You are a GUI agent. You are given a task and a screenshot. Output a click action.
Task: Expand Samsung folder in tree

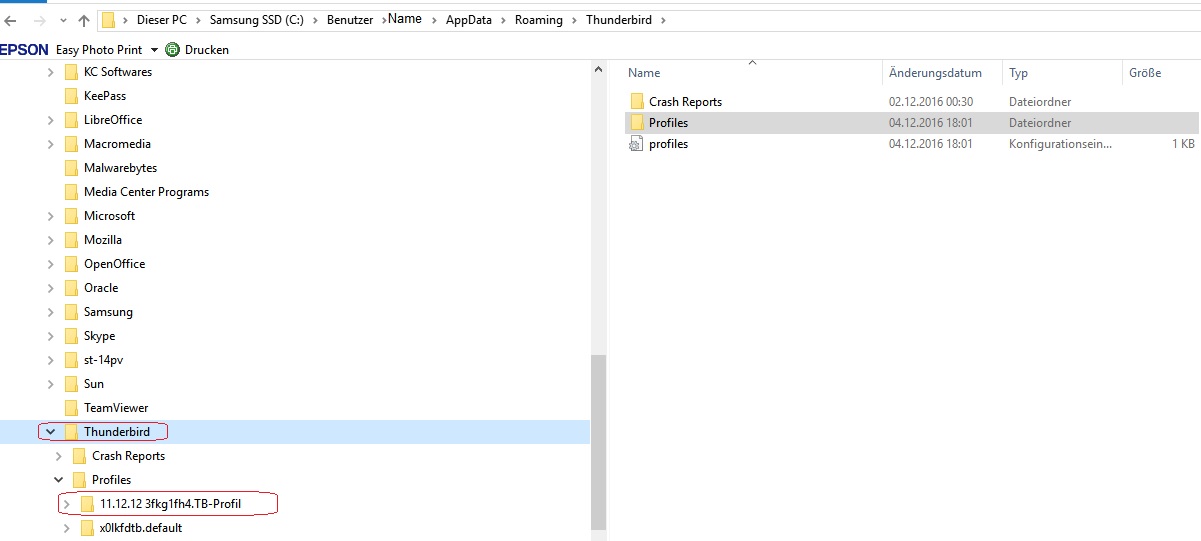51,312
